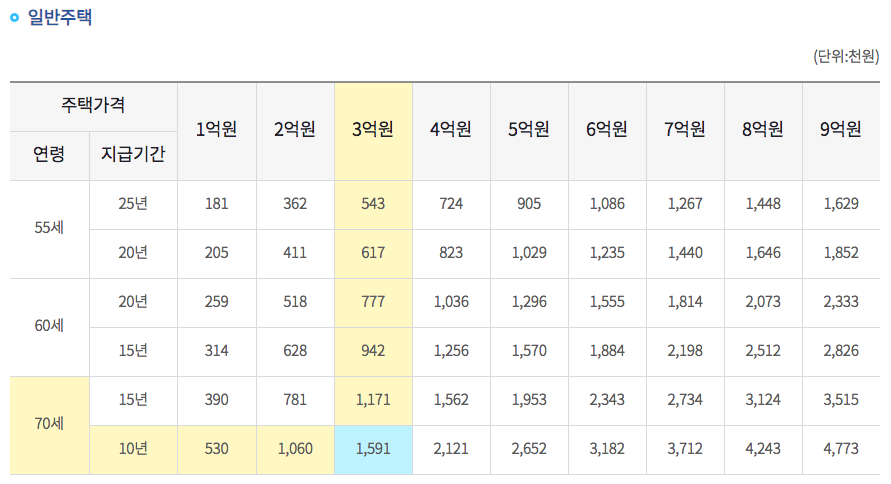Viewport: 891px width, 484px height.
Task: Click the 3,515 table cell
Action: point(841,400)
